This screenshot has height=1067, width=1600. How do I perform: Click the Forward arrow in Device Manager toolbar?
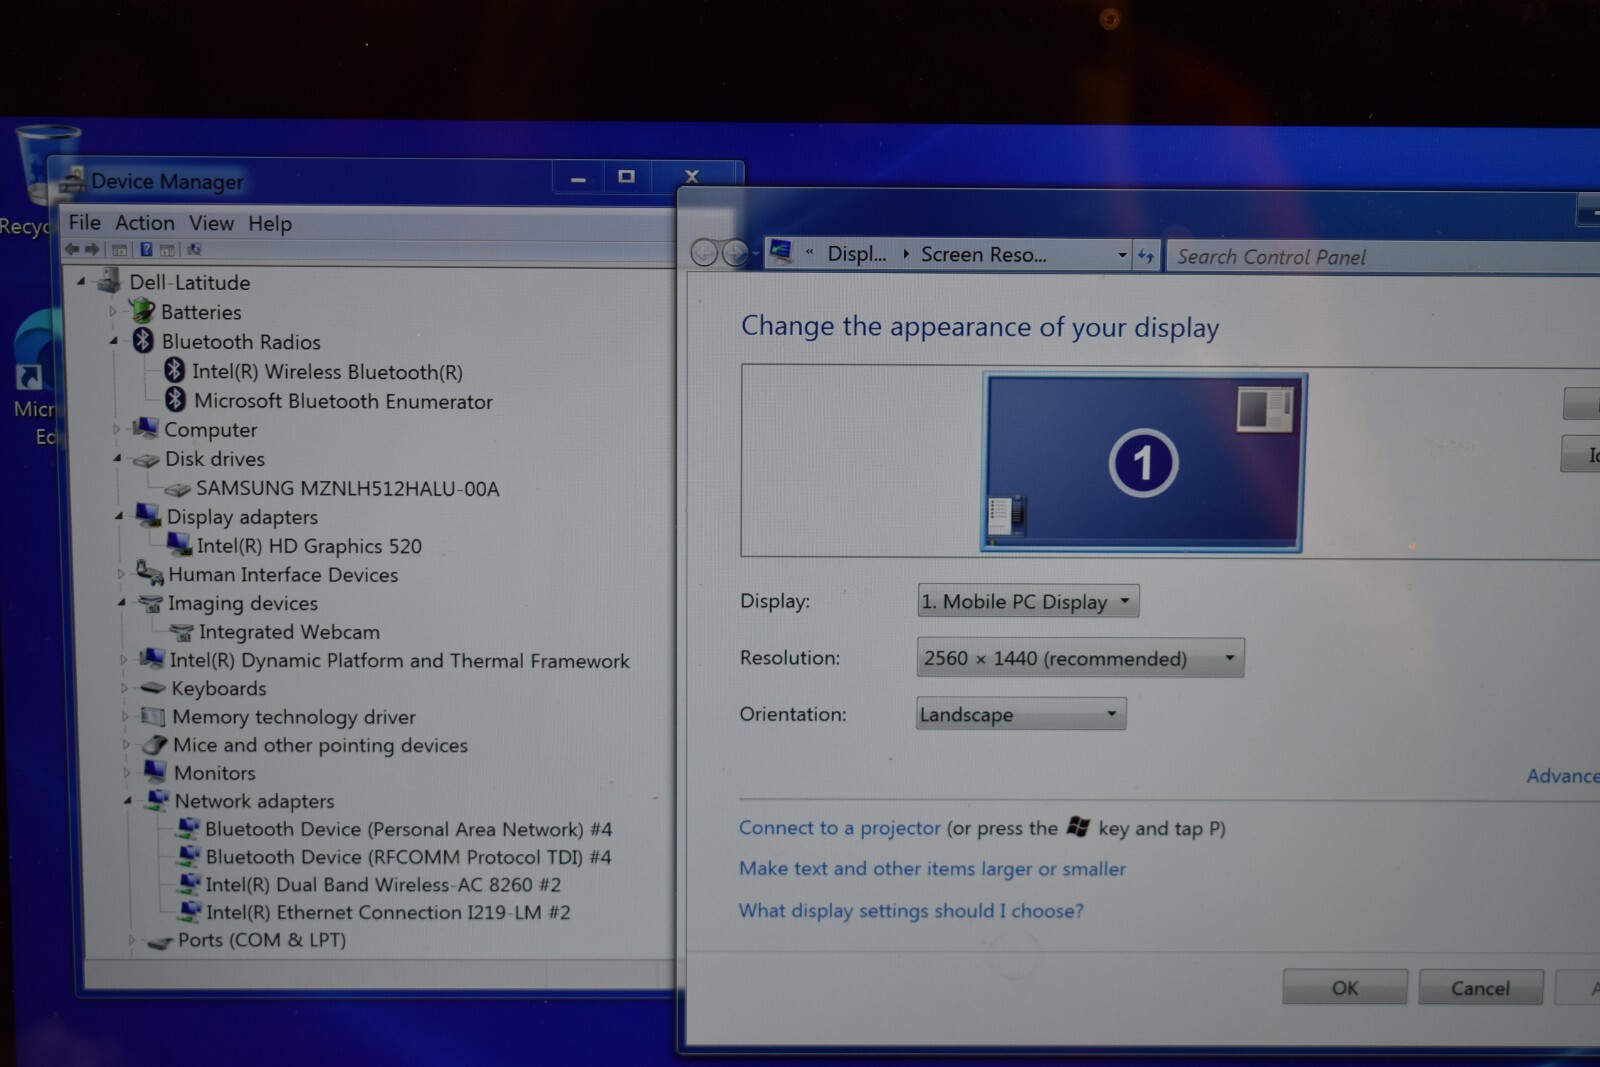[92, 249]
